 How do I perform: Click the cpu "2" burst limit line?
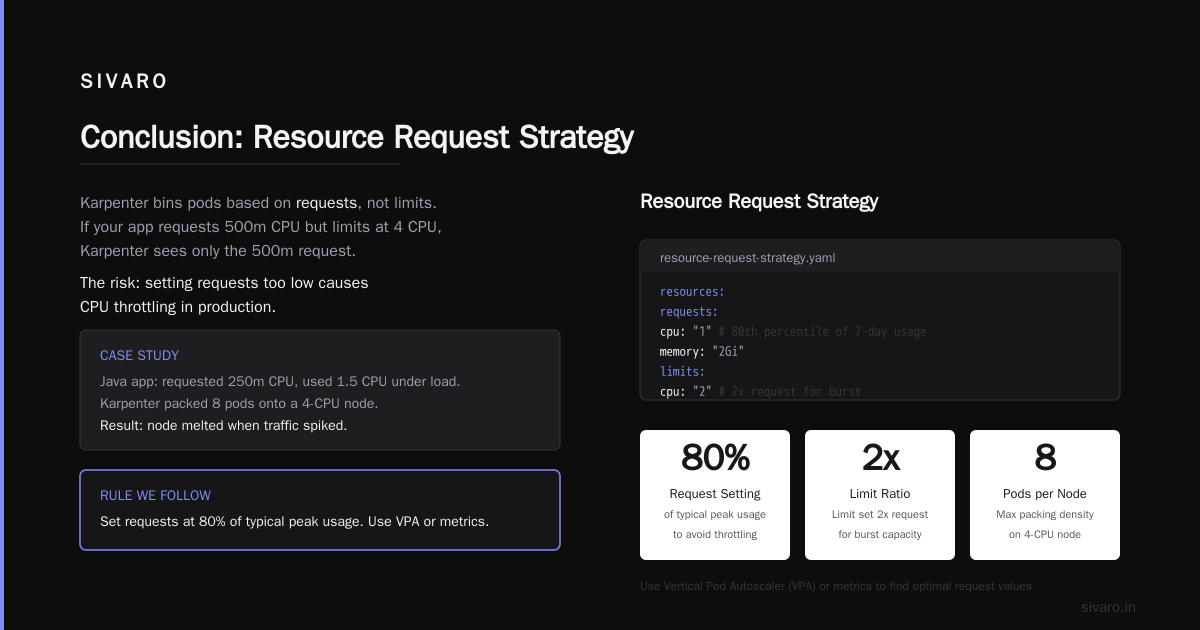click(760, 391)
